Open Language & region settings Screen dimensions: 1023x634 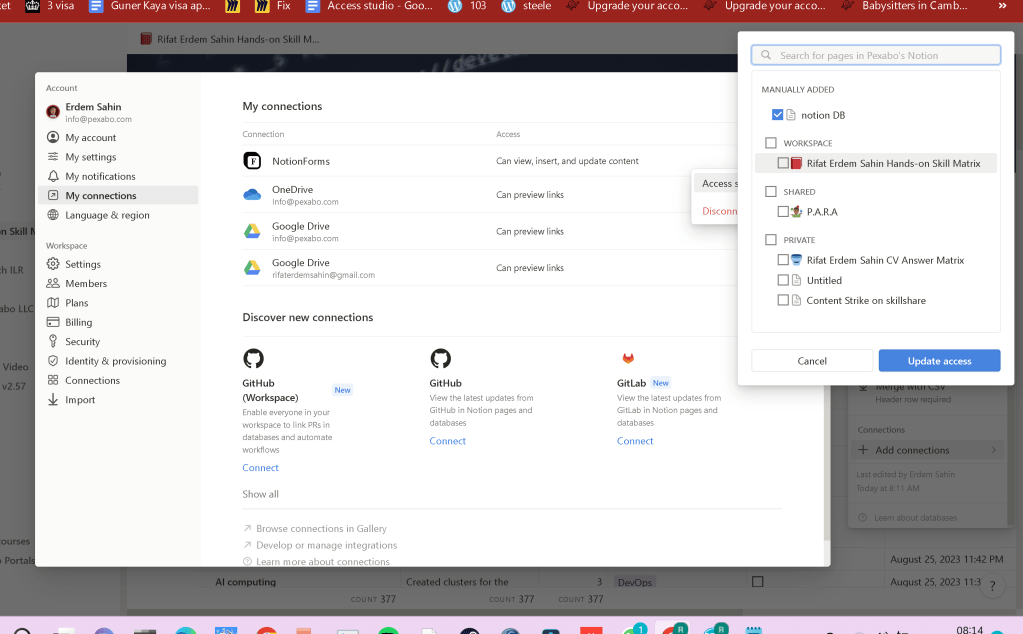click(x=118, y=215)
